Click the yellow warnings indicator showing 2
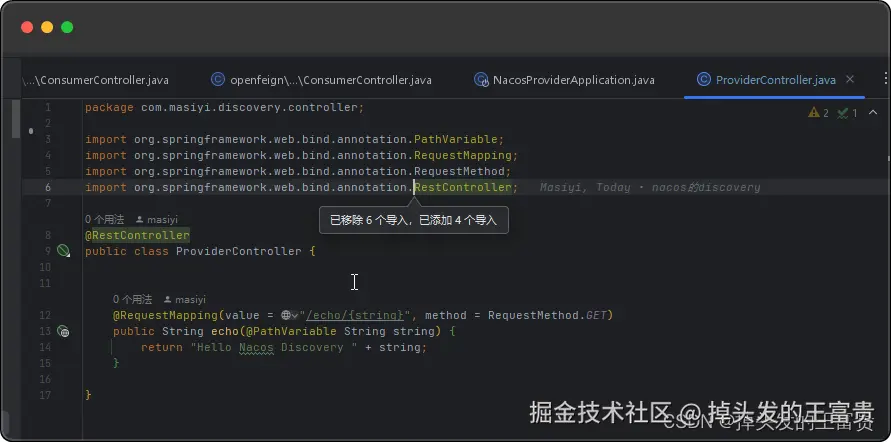The image size is (891, 442). coord(818,113)
